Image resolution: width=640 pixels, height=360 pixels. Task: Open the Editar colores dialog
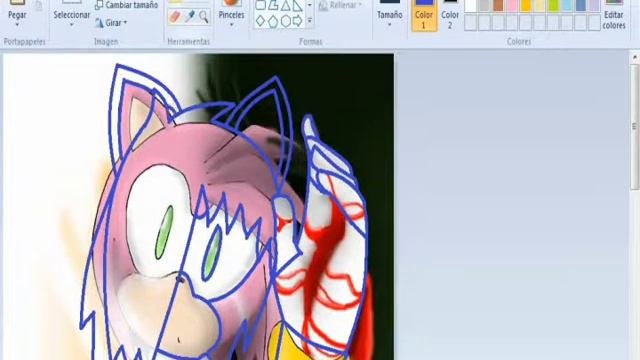coord(614,16)
